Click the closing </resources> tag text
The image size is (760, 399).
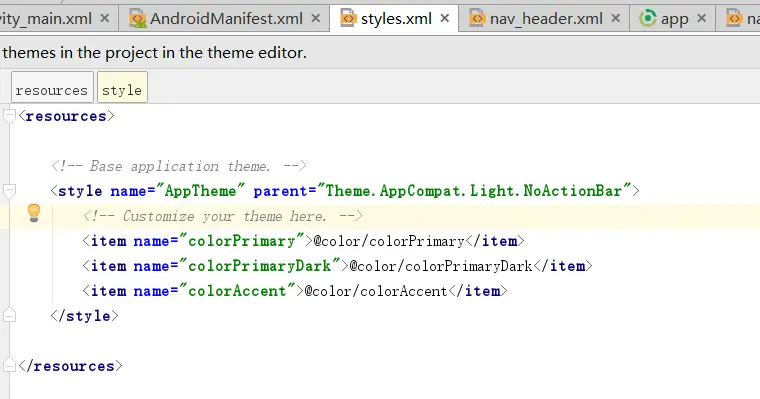(70, 366)
